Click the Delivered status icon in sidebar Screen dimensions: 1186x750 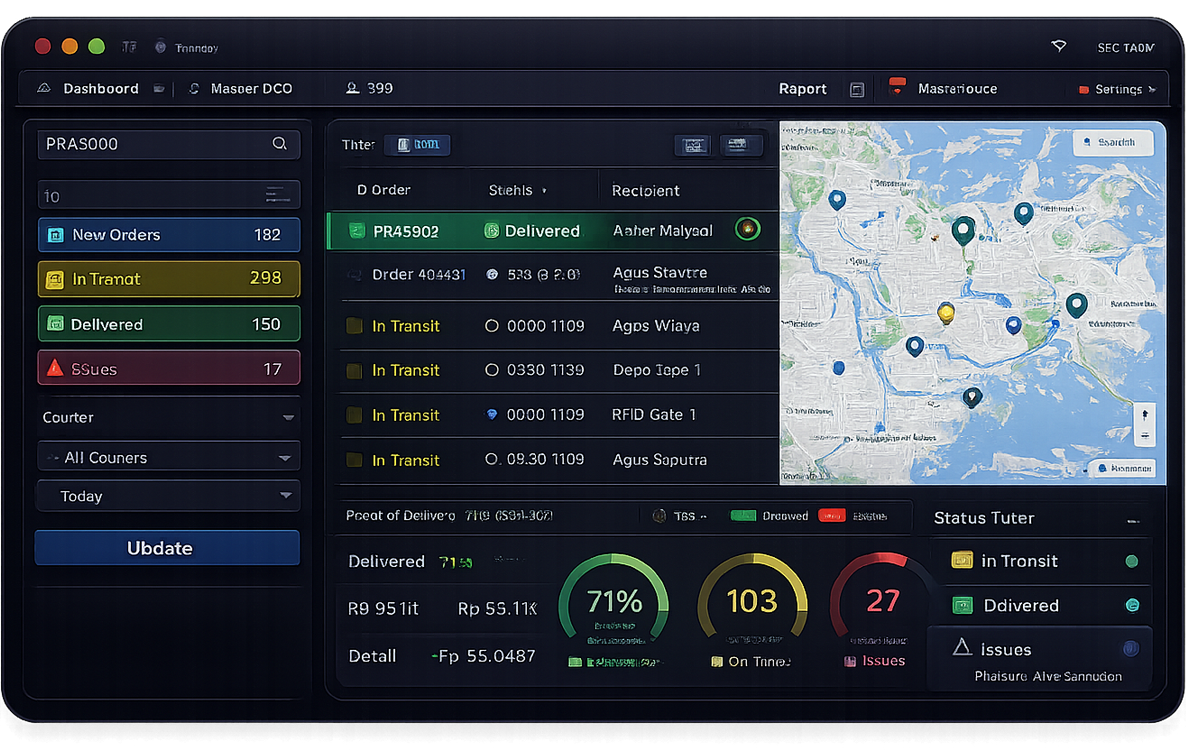pos(56,323)
